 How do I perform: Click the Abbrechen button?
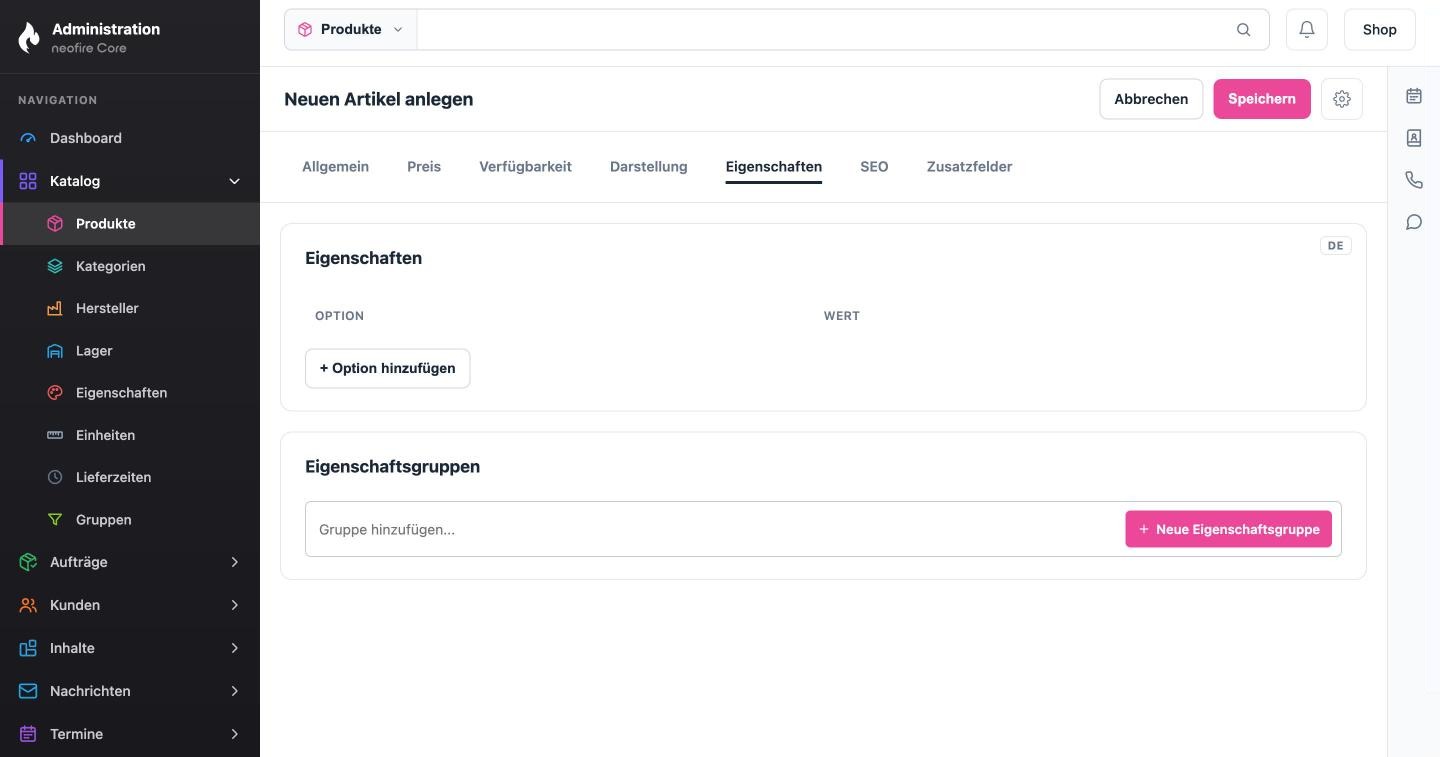[1151, 99]
